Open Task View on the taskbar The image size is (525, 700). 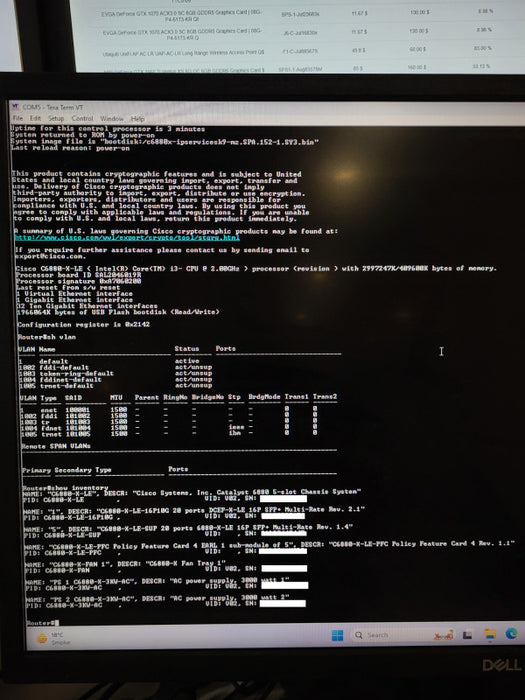pyautogui.click(x=467, y=635)
